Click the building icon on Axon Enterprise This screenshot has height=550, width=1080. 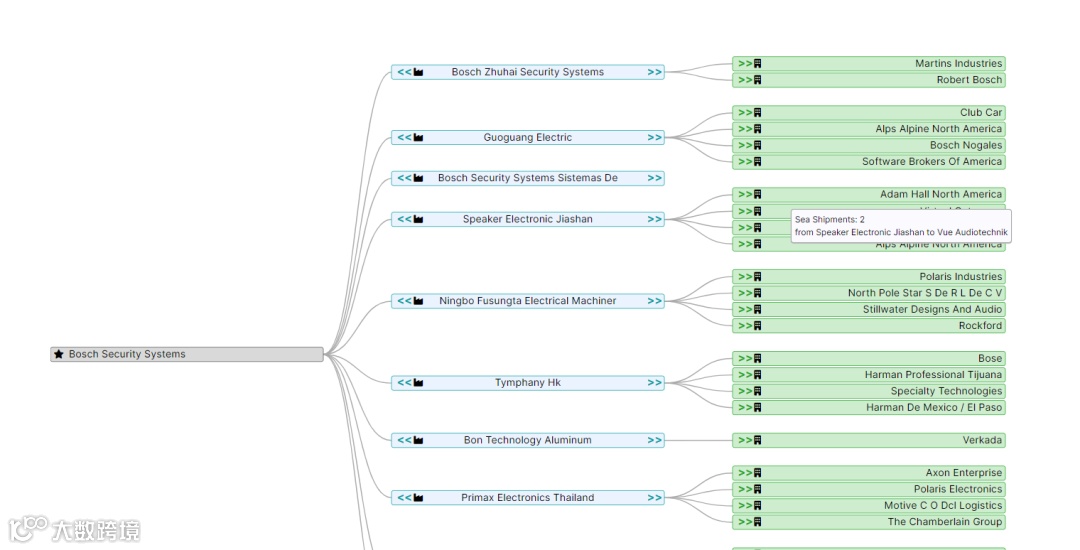[758, 473]
